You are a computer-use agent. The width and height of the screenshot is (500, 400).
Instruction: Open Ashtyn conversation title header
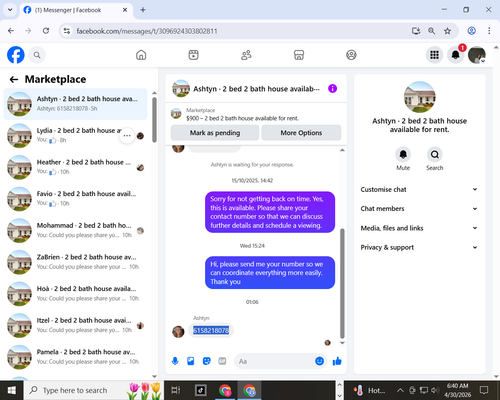tap(256, 89)
